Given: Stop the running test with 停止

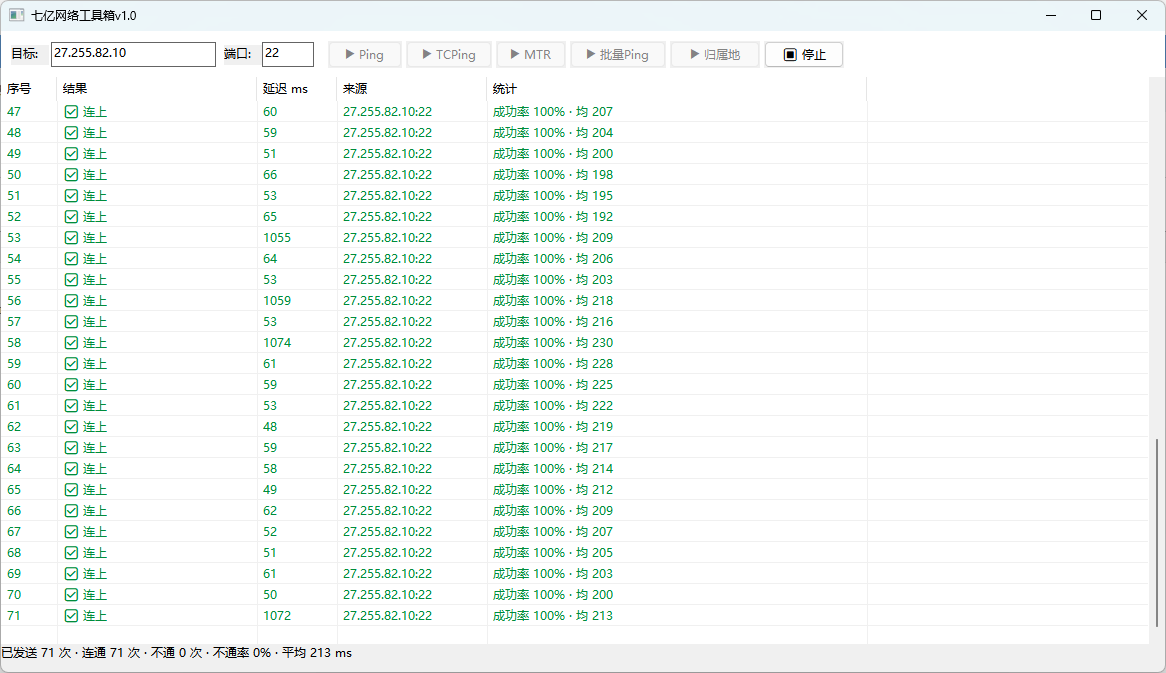Looking at the screenshot, I should click(804, 54).
